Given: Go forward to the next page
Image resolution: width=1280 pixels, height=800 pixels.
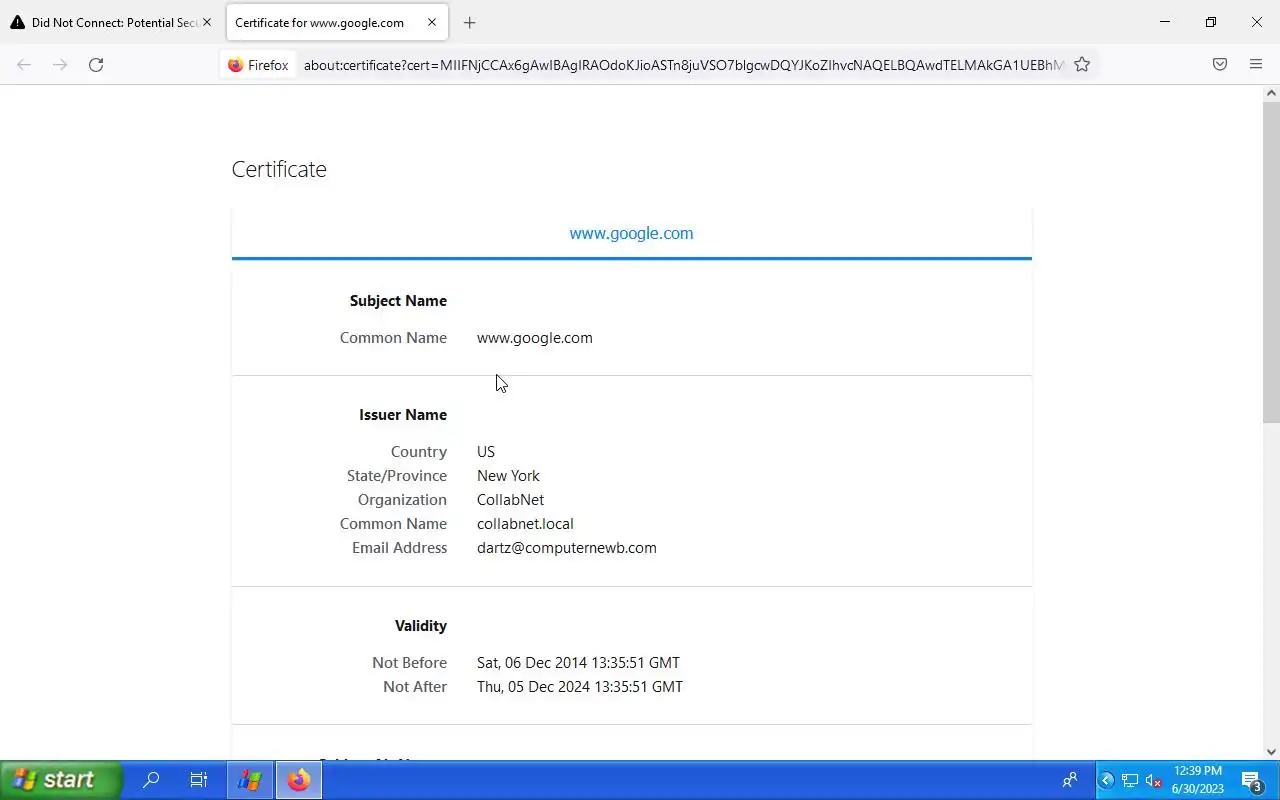Looking at the screenshot, I should pyautogui.click(x=60, y=64).
